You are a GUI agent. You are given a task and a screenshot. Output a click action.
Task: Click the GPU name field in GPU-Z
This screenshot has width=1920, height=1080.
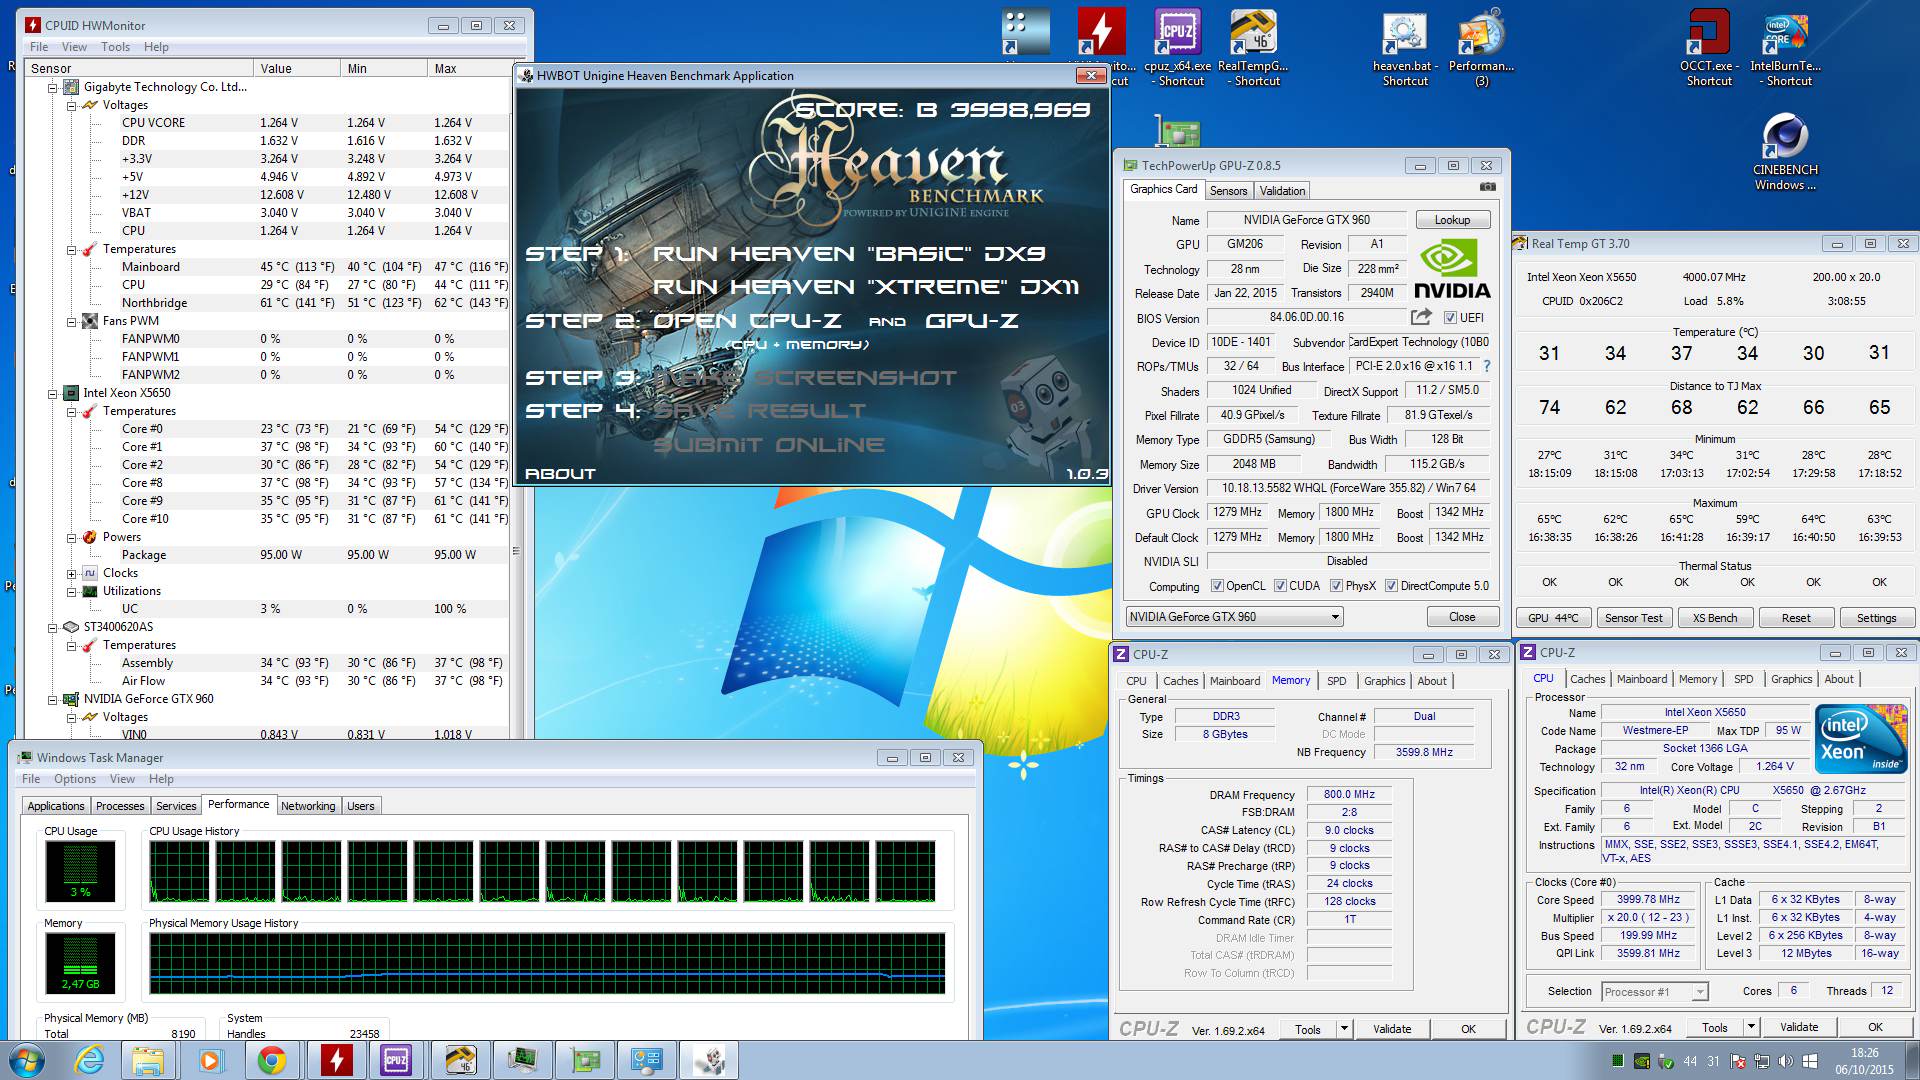(x=1244, y=244)
